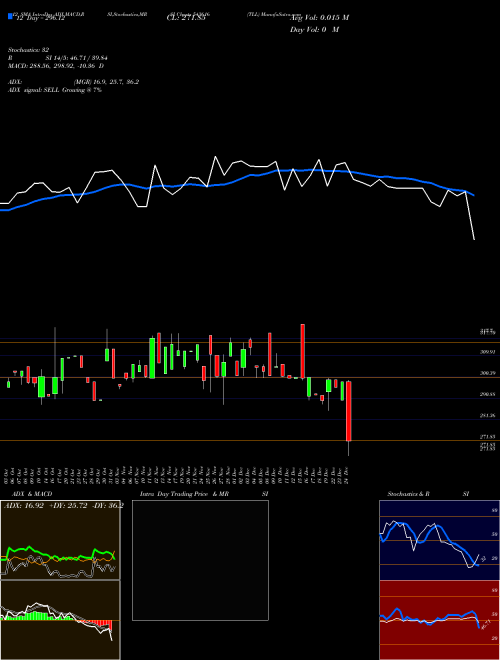Click the CL: 271.55 closing price text
The width and height of the screenshot is (500, 660).
186,18
